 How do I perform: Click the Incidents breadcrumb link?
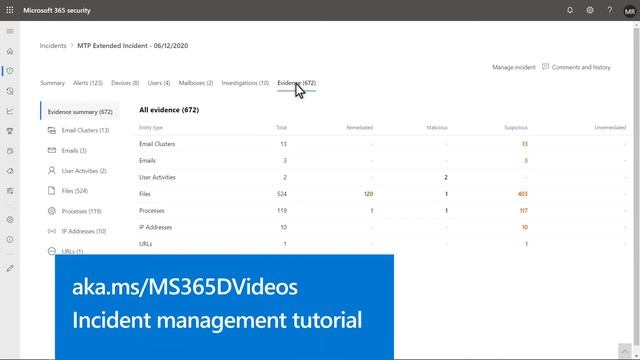point(53,46)
